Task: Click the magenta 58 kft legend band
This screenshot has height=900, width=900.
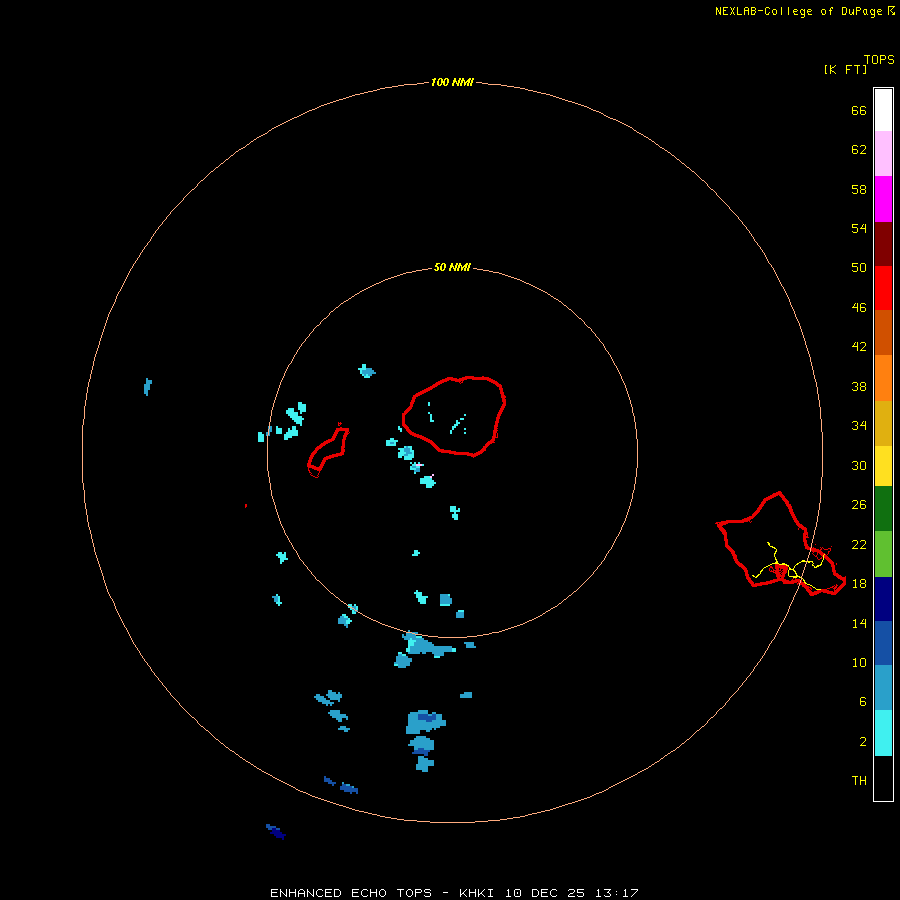Action: pyautogui.click(x=883, y=199)
